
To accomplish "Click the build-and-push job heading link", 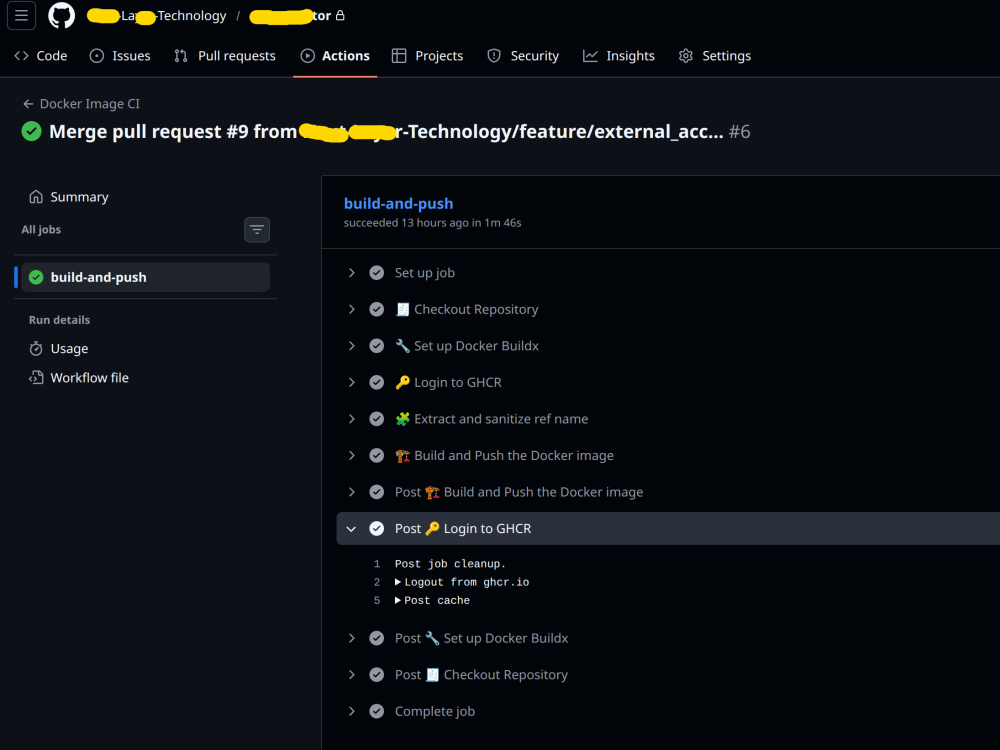I will click(399, 203).
